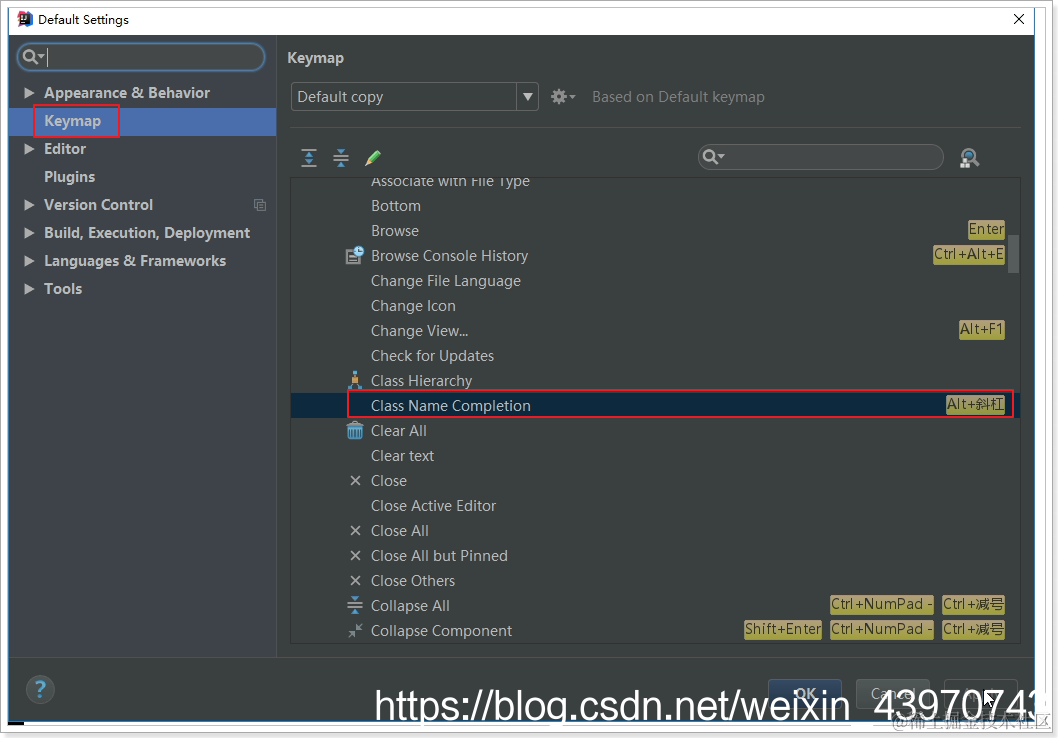Click the Browse Console History icon
Screen dimensions: 1058x738
pyautogui.click(x=355, y=255)
